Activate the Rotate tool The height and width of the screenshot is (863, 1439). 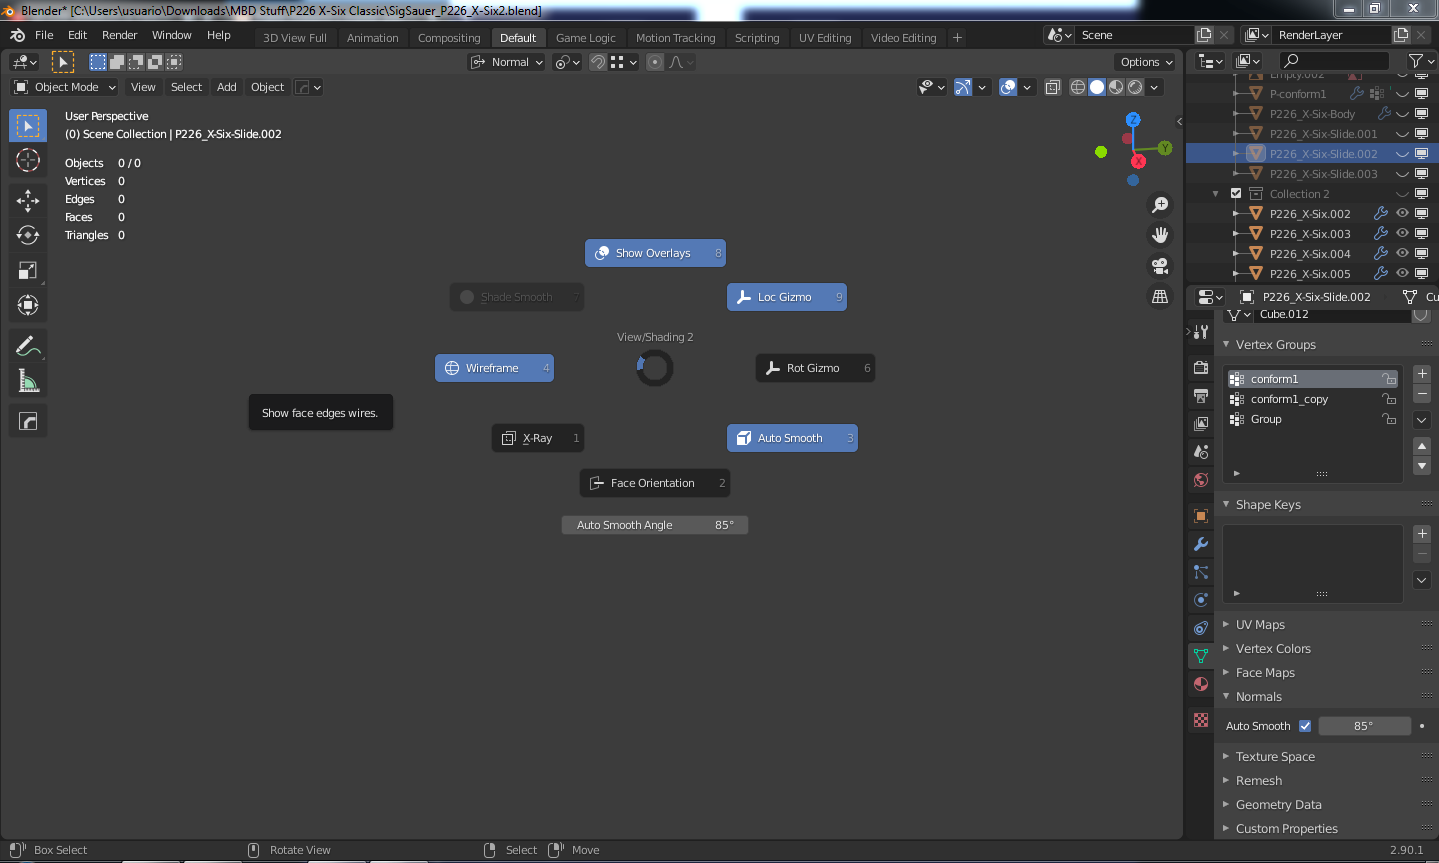tap(28, 235)
